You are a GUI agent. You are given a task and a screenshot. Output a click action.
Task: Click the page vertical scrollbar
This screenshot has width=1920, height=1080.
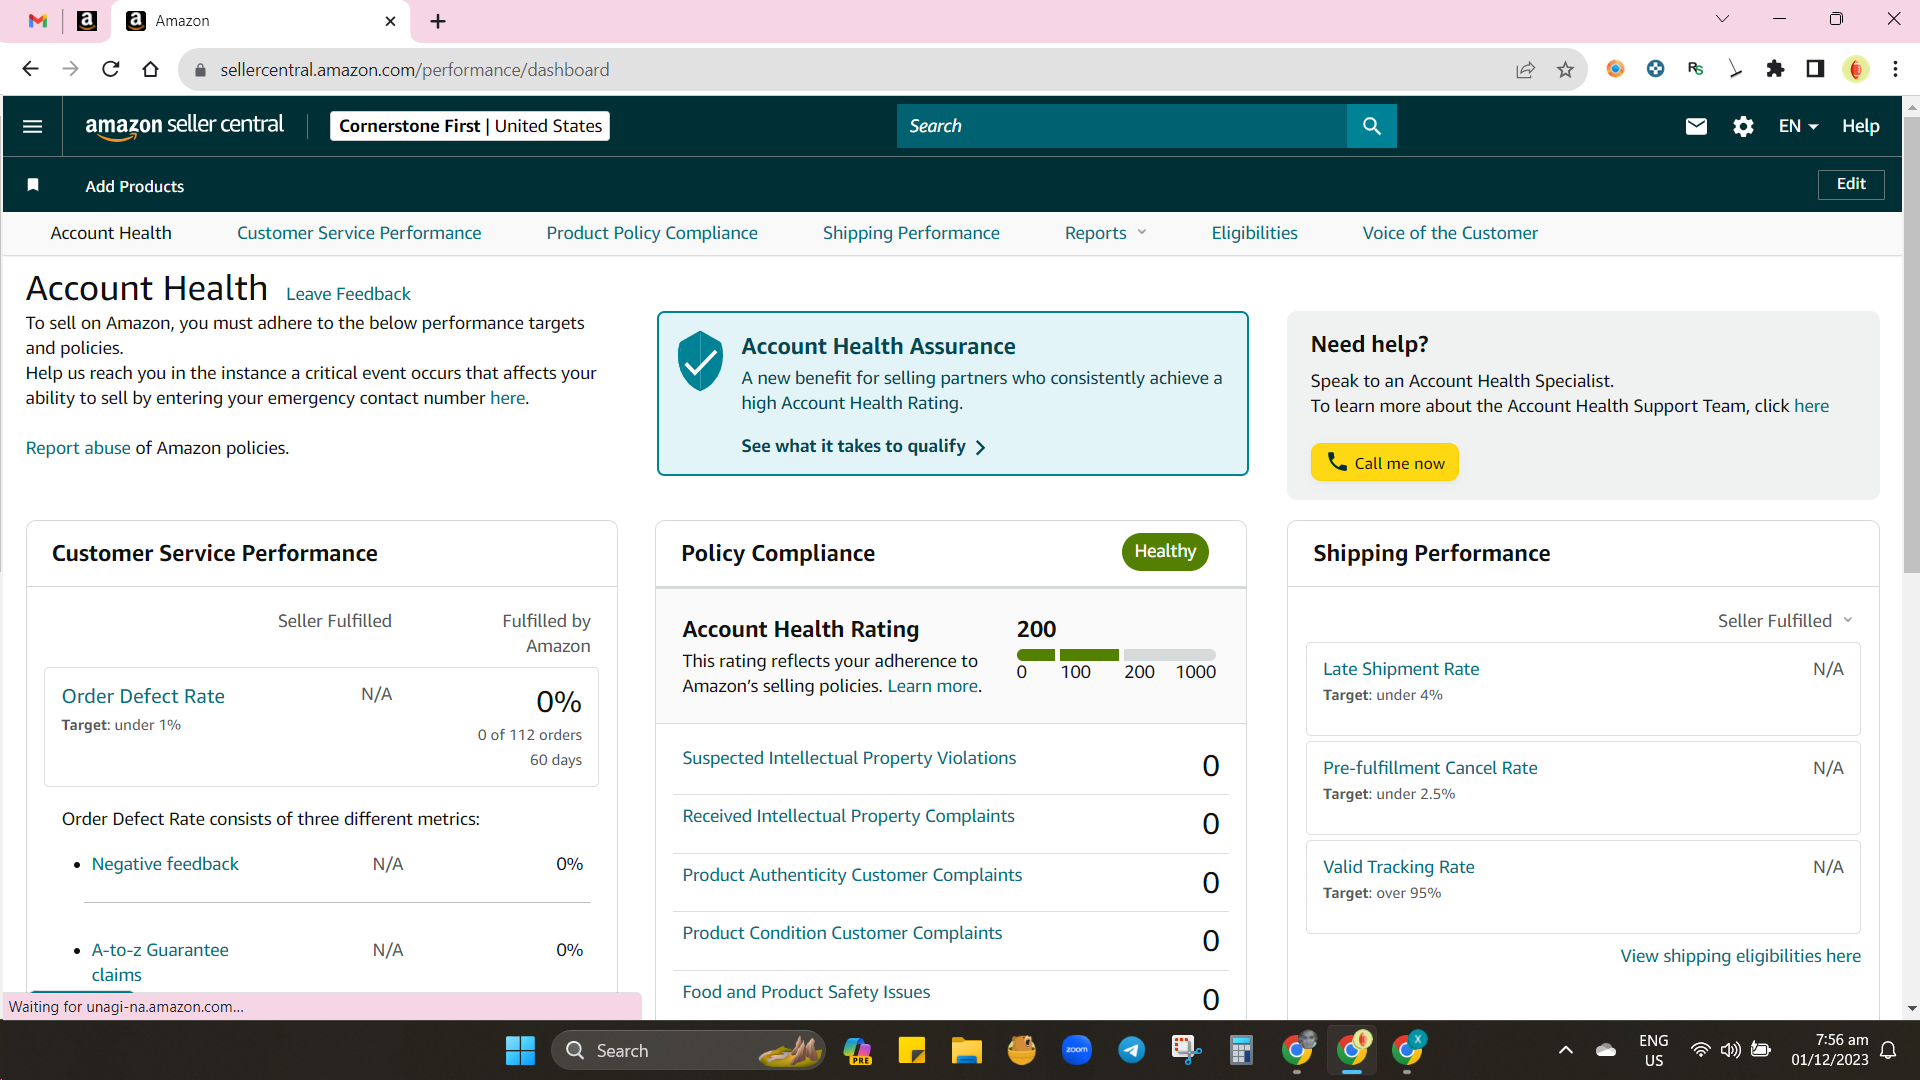(1911, 345)
